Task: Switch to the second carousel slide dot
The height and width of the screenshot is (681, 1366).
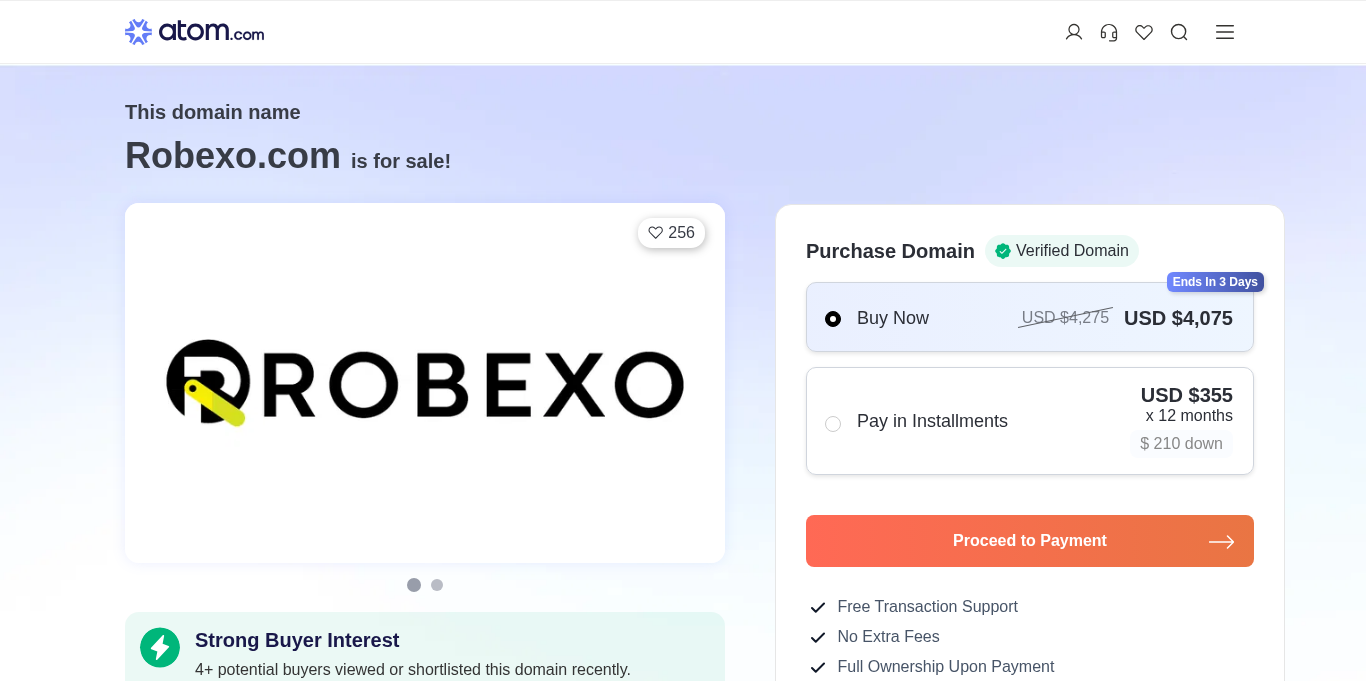Action: click(x=437, y=585)
